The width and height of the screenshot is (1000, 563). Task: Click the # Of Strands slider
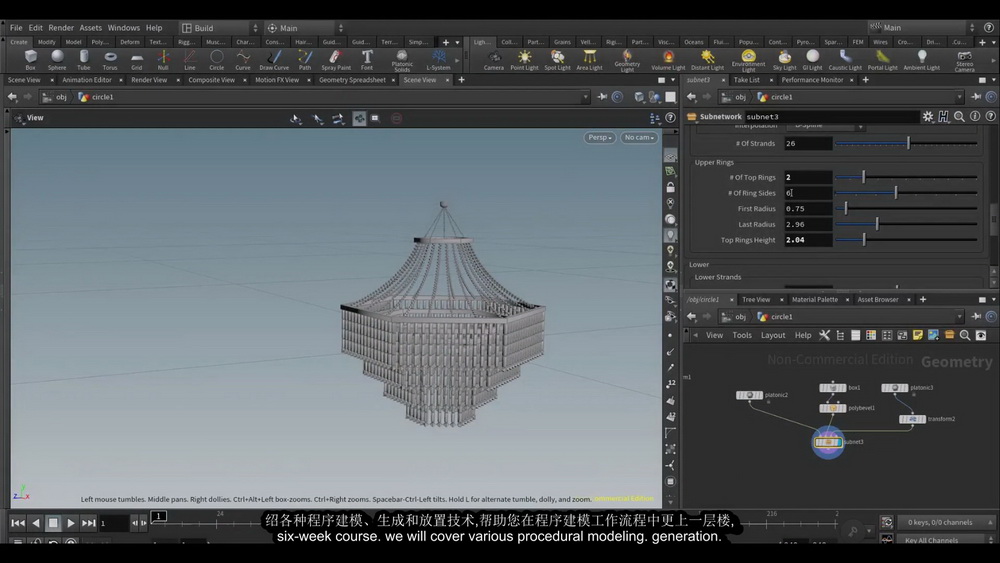[906, 143]
